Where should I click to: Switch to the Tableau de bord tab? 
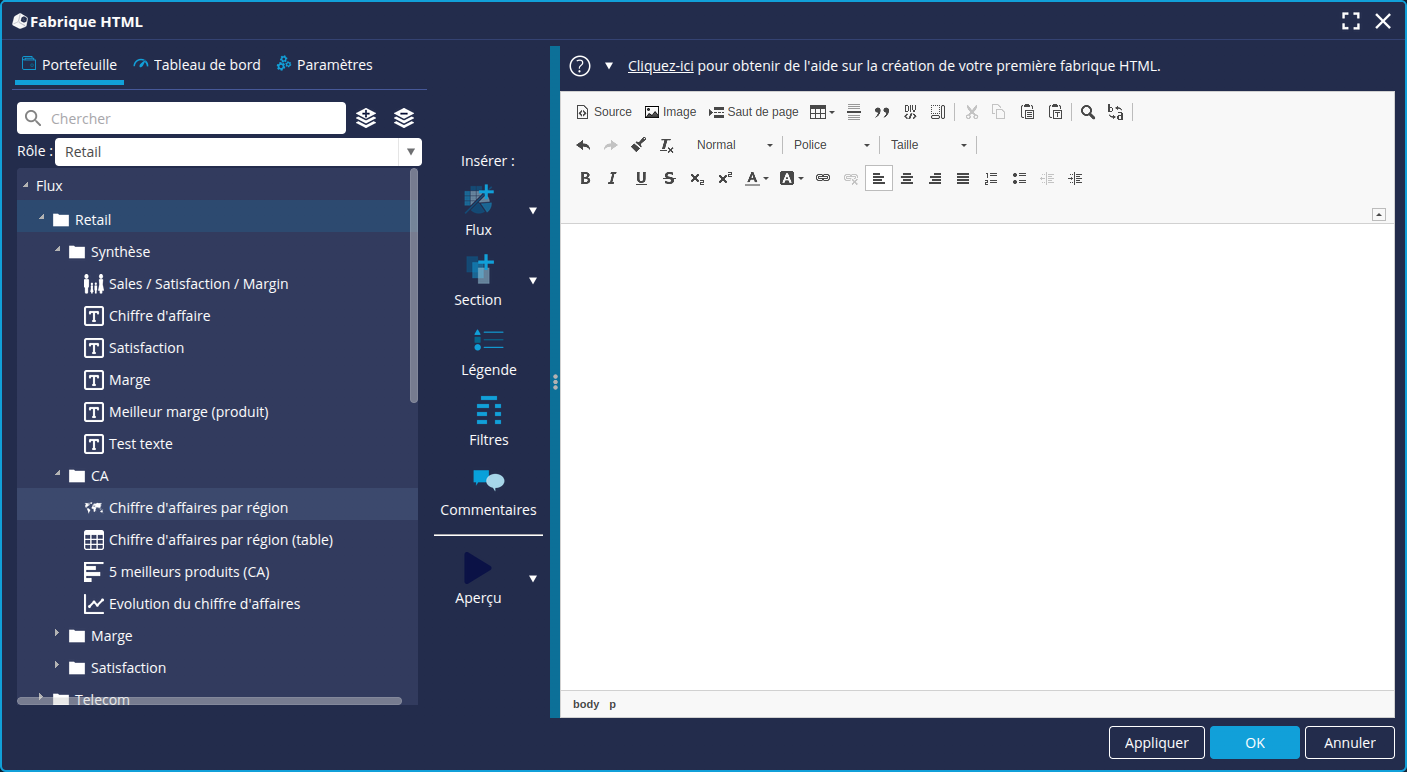(x=197, y=65)
